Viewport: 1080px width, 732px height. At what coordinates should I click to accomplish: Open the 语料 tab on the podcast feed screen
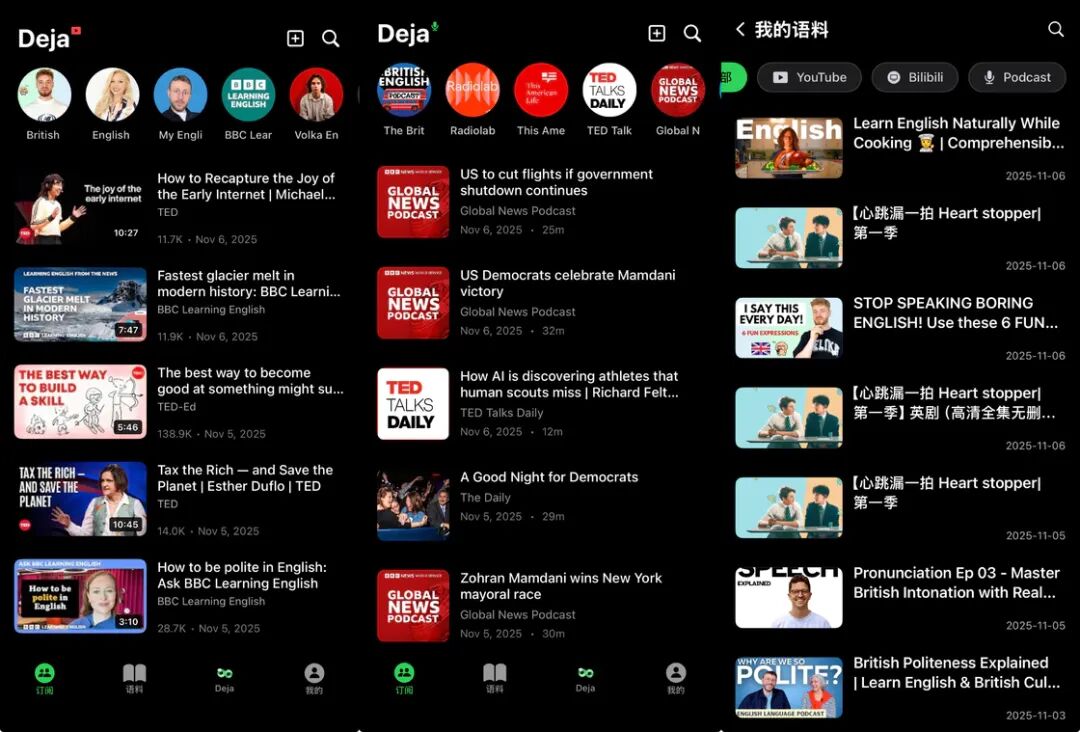(495, 678)
